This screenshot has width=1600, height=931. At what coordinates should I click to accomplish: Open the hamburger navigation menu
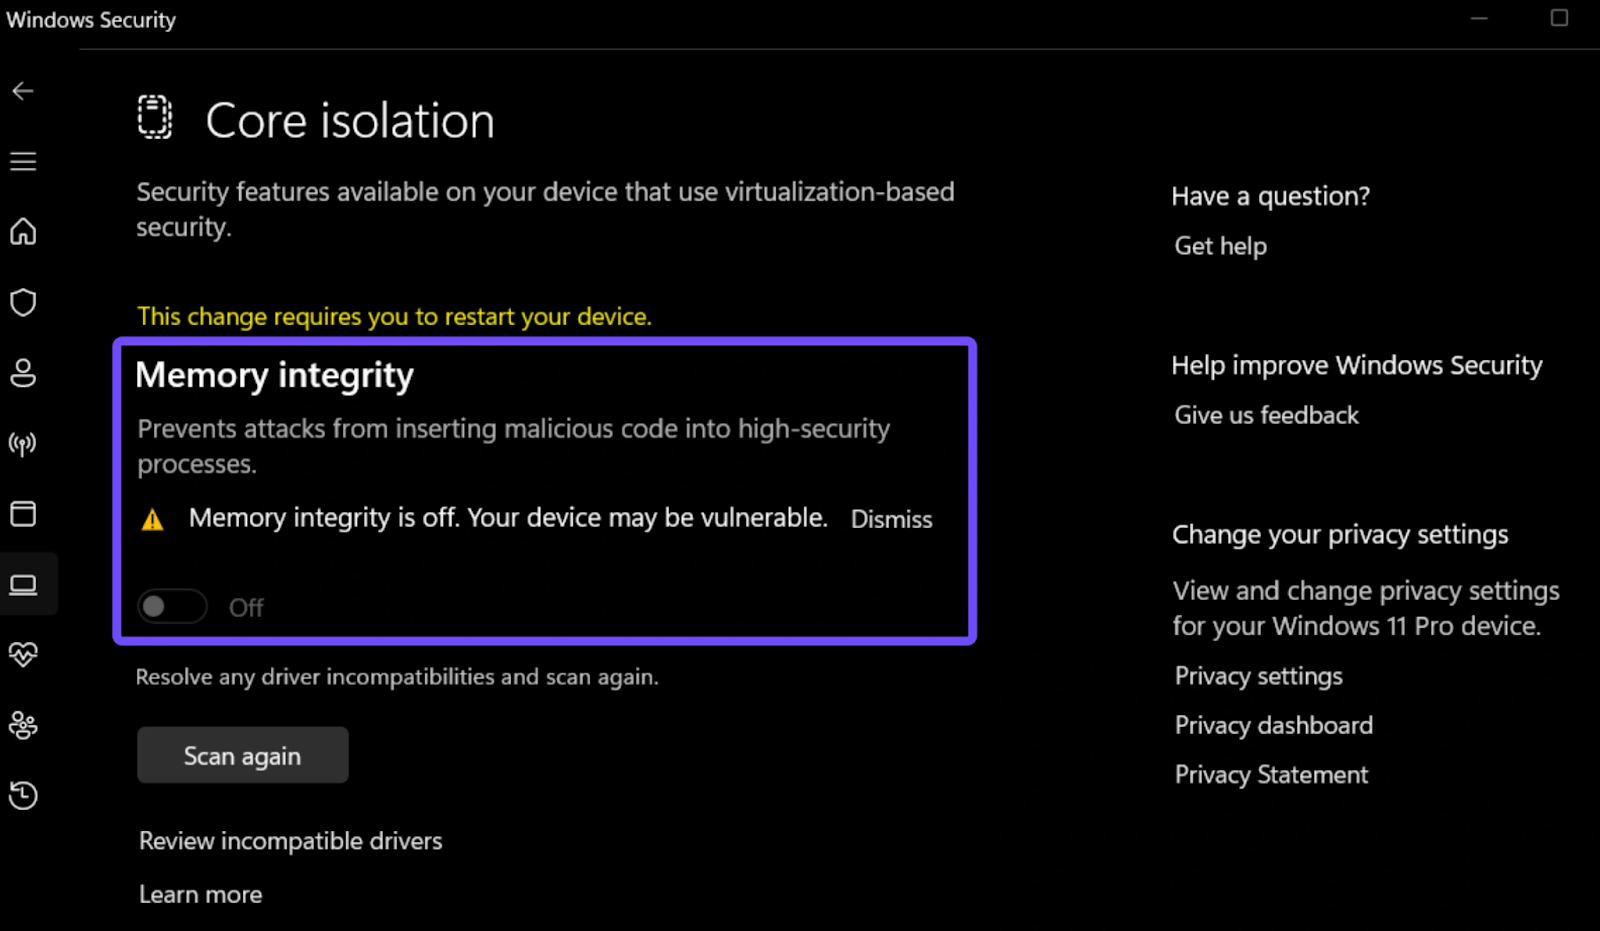(23, 161)
